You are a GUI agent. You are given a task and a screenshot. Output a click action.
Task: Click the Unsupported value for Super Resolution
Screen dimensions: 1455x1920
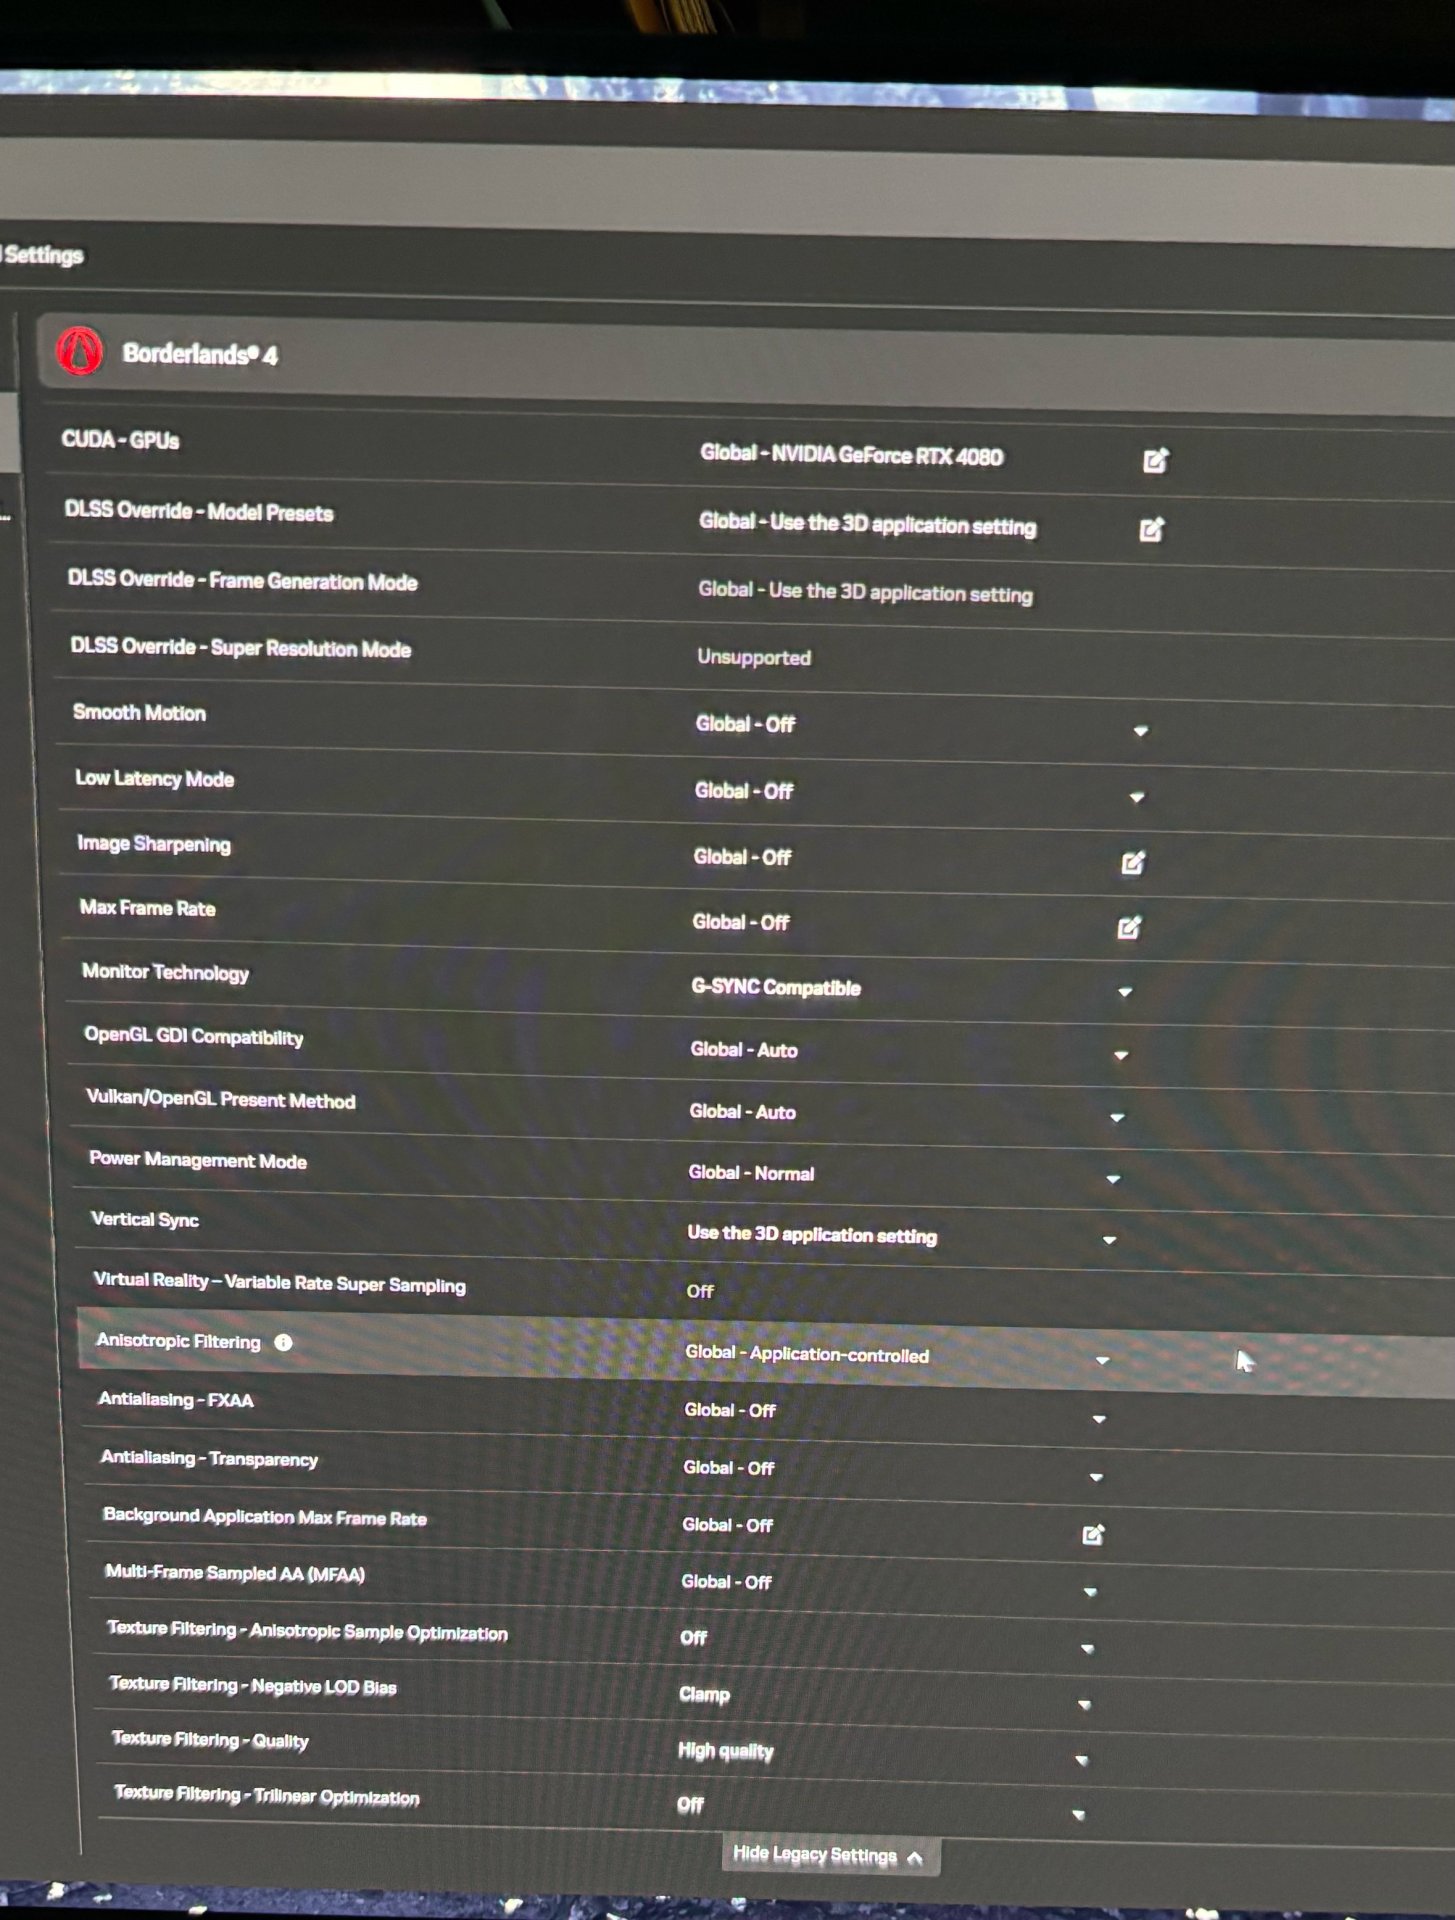coord(754,657)
